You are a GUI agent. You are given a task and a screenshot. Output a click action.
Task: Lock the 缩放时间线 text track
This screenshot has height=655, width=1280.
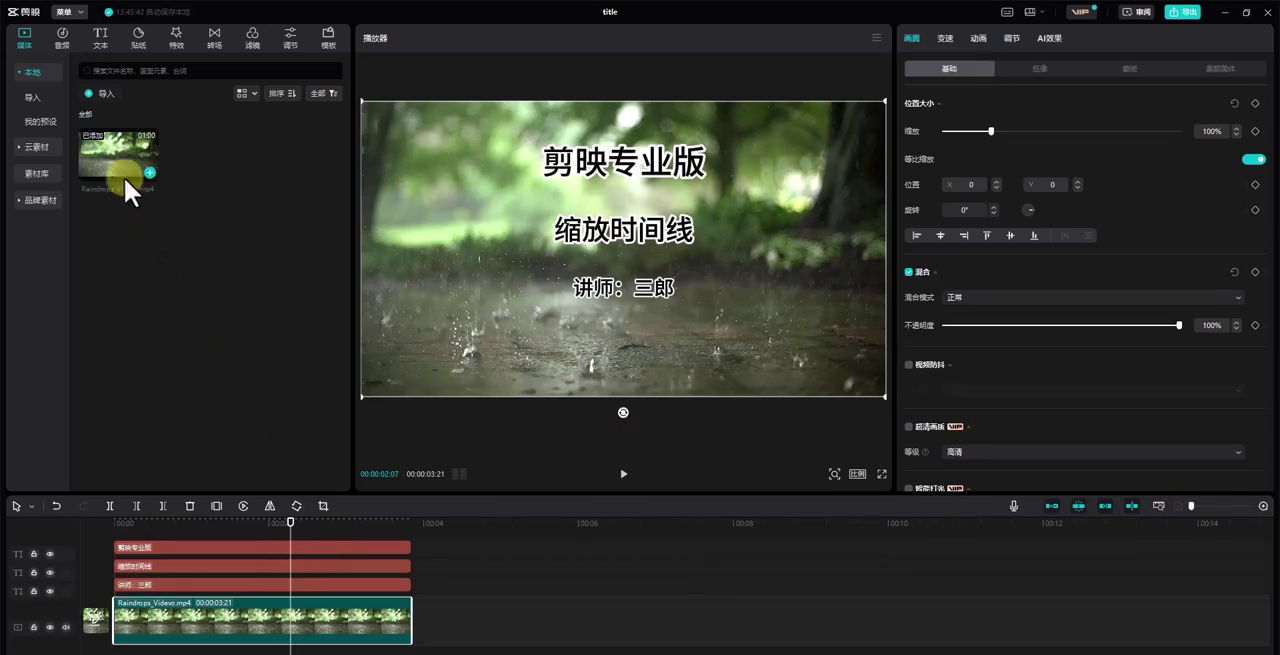(x=33, y=573)
